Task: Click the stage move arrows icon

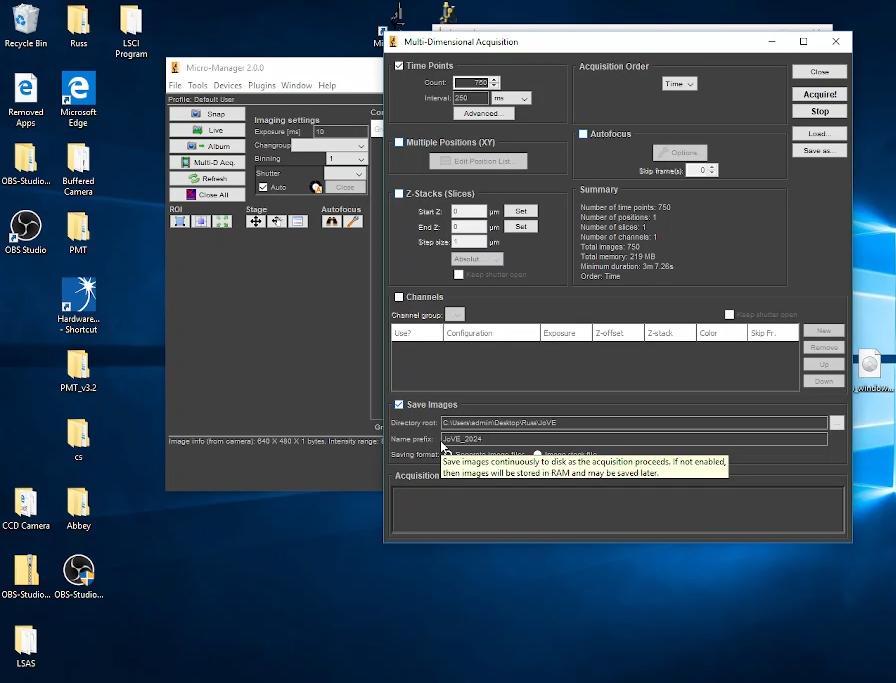Action: [x=256, y=222]
